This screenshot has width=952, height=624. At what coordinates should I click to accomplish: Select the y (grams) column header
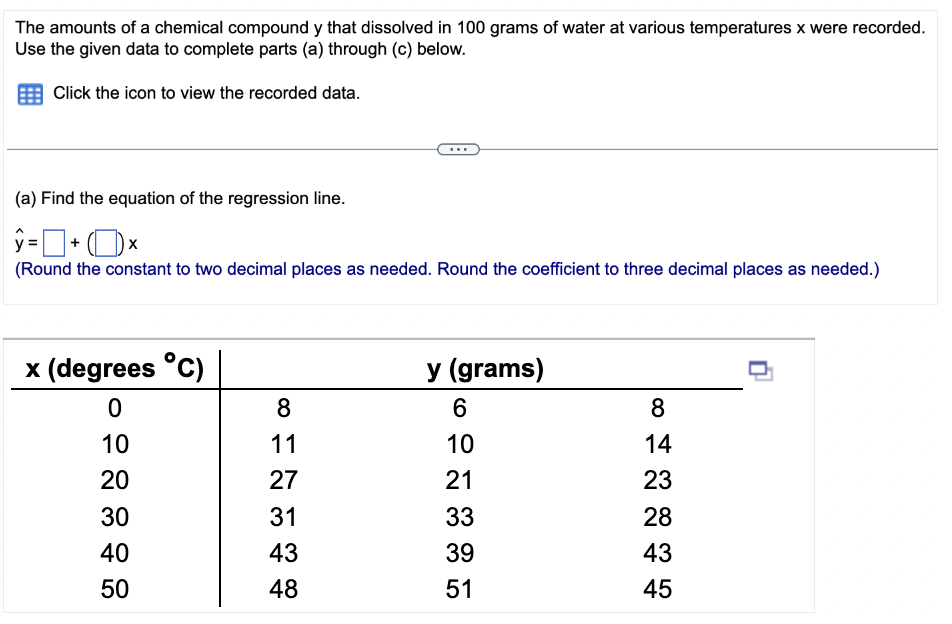487,368
